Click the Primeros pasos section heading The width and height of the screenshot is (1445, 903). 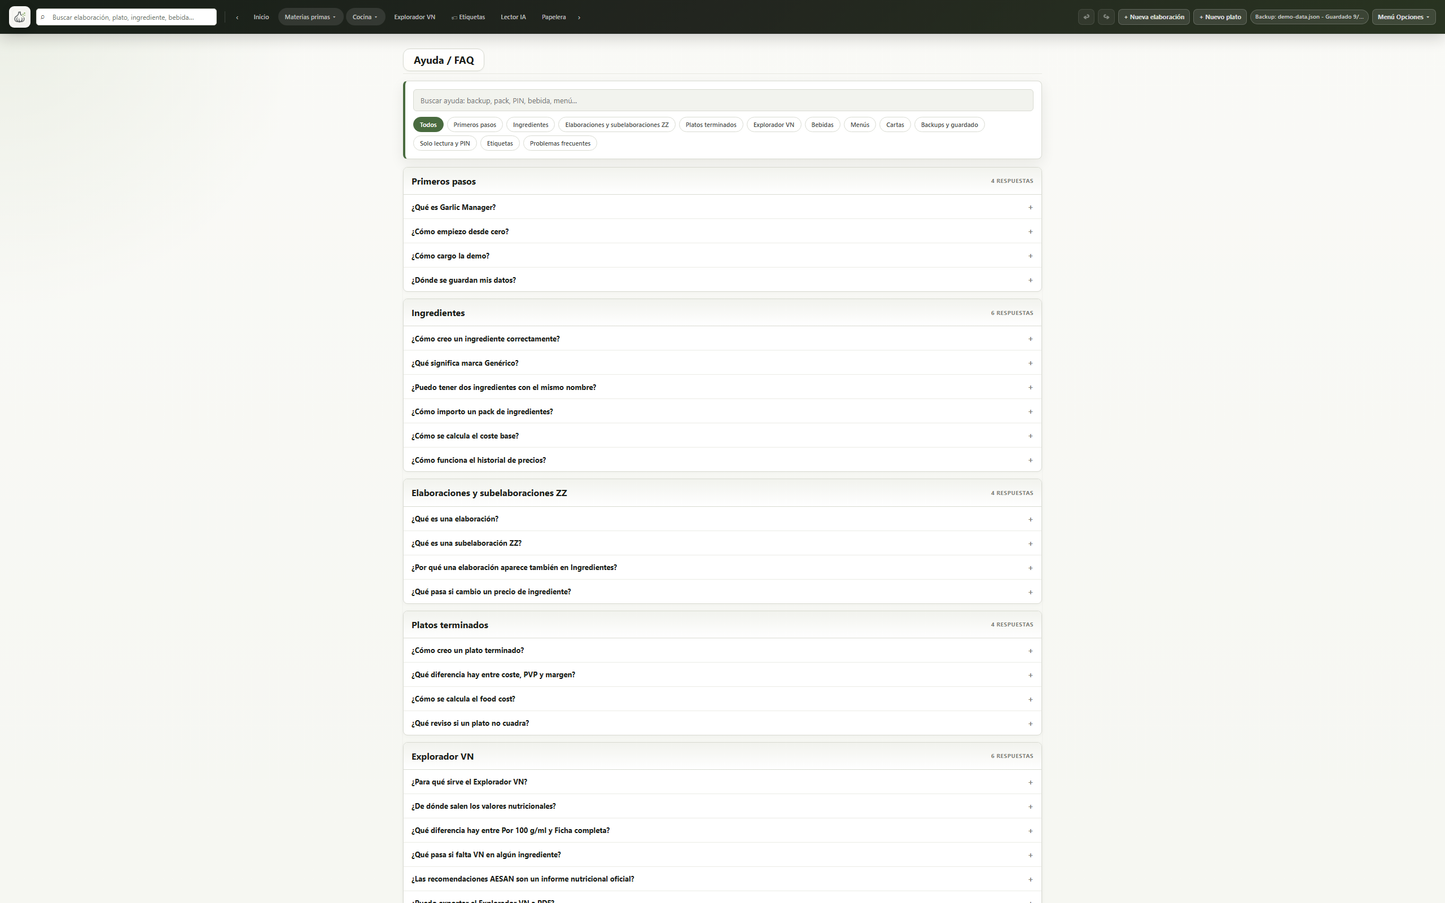444,181
